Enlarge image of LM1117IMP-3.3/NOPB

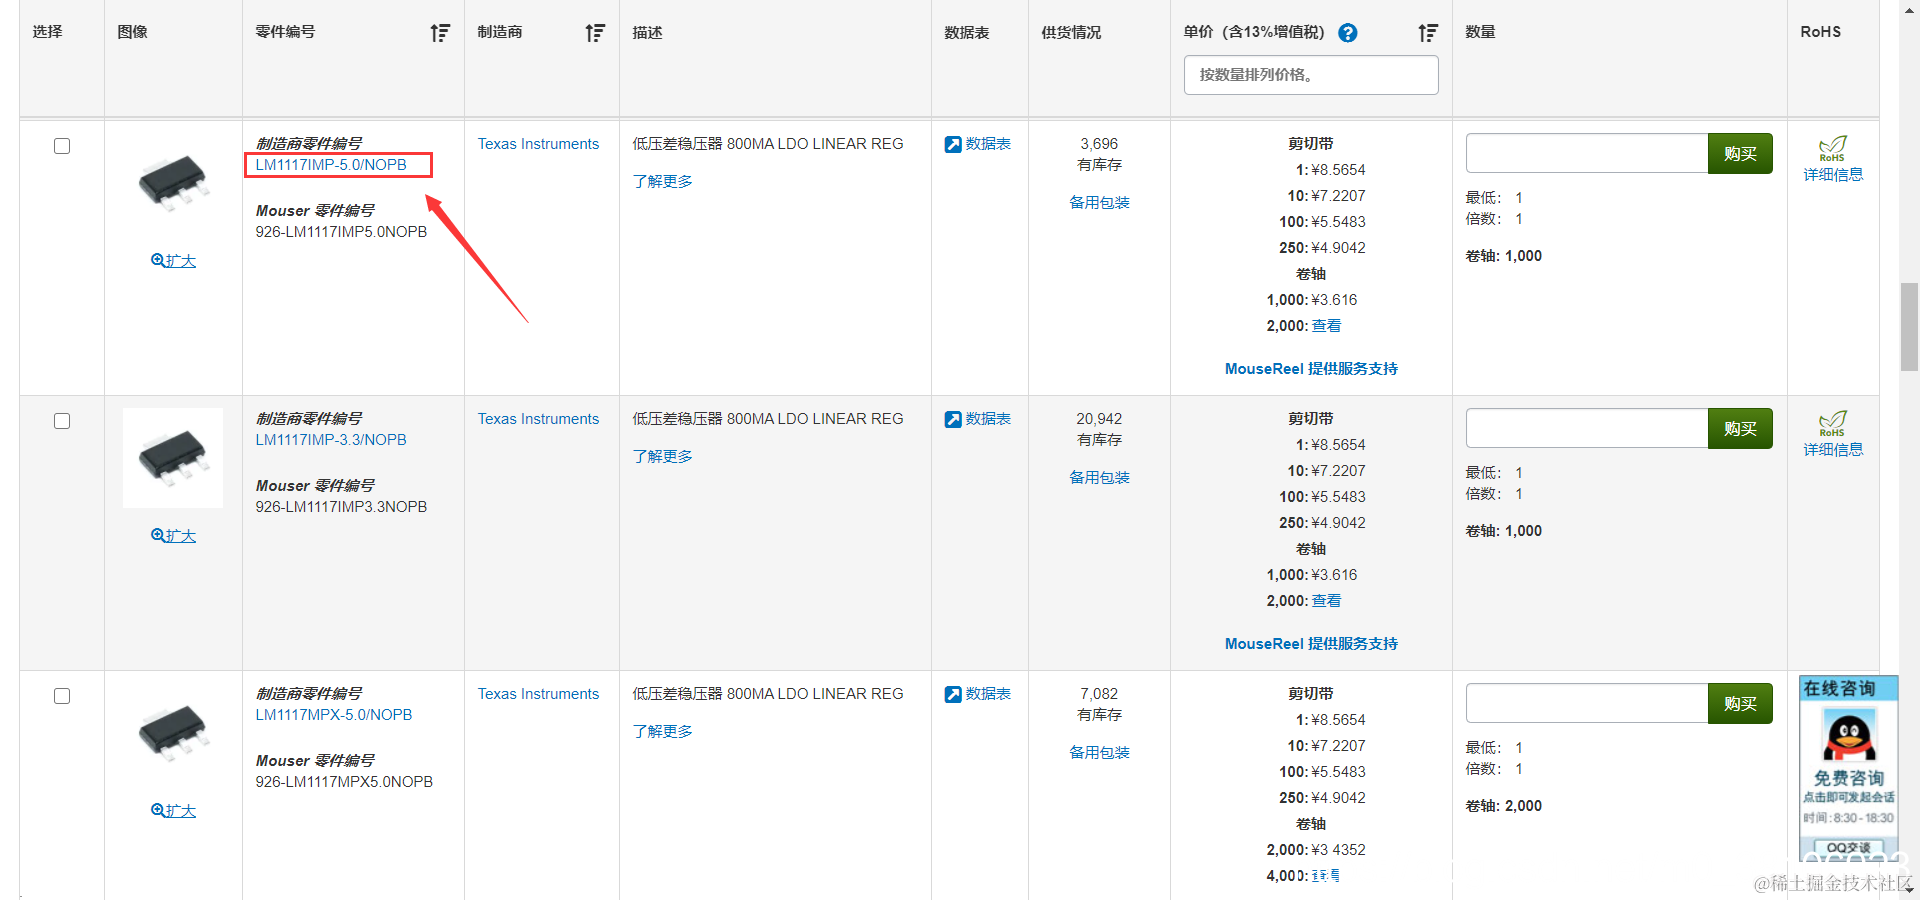point(173,536)
